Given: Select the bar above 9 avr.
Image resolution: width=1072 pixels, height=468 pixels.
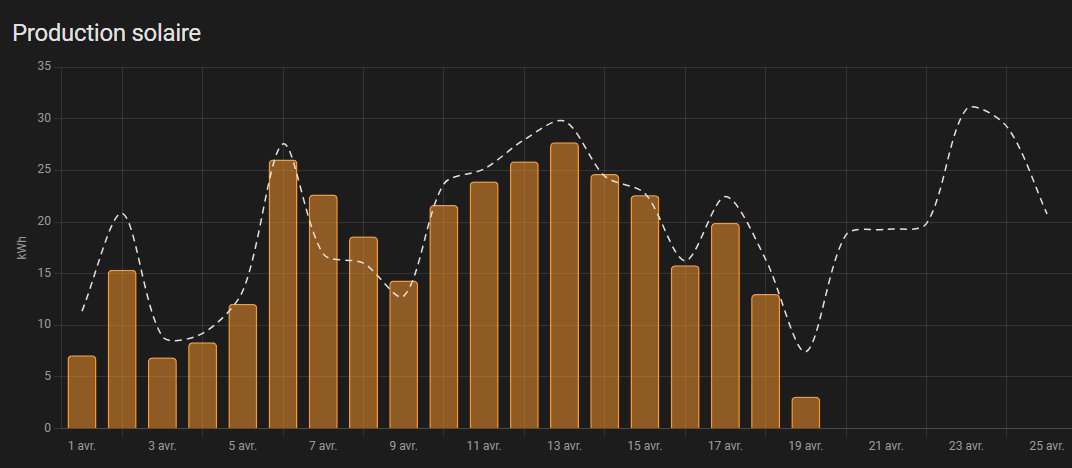Looking at the screenshot, I should (x=403, y=354).
